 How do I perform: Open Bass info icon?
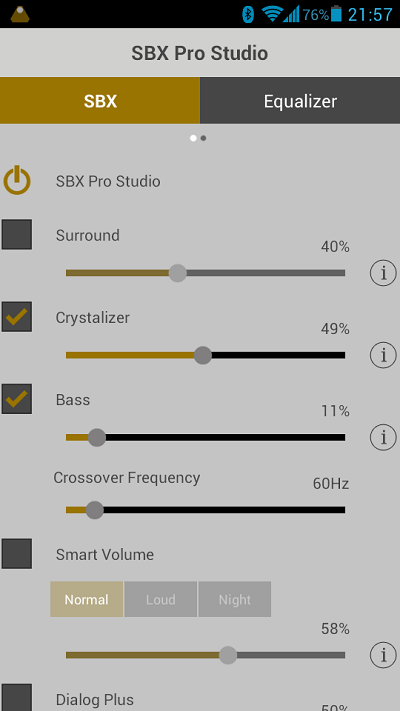point(383,437)
